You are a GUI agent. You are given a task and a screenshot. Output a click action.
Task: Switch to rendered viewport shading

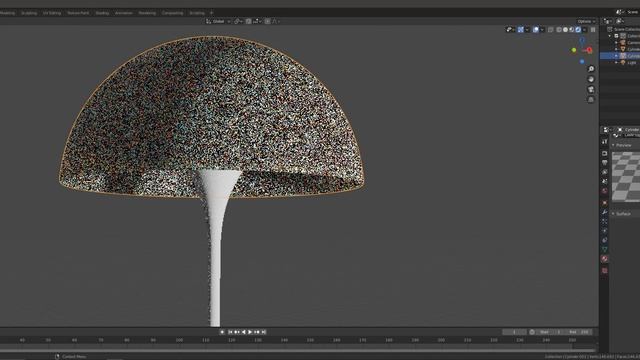point(578,29)
